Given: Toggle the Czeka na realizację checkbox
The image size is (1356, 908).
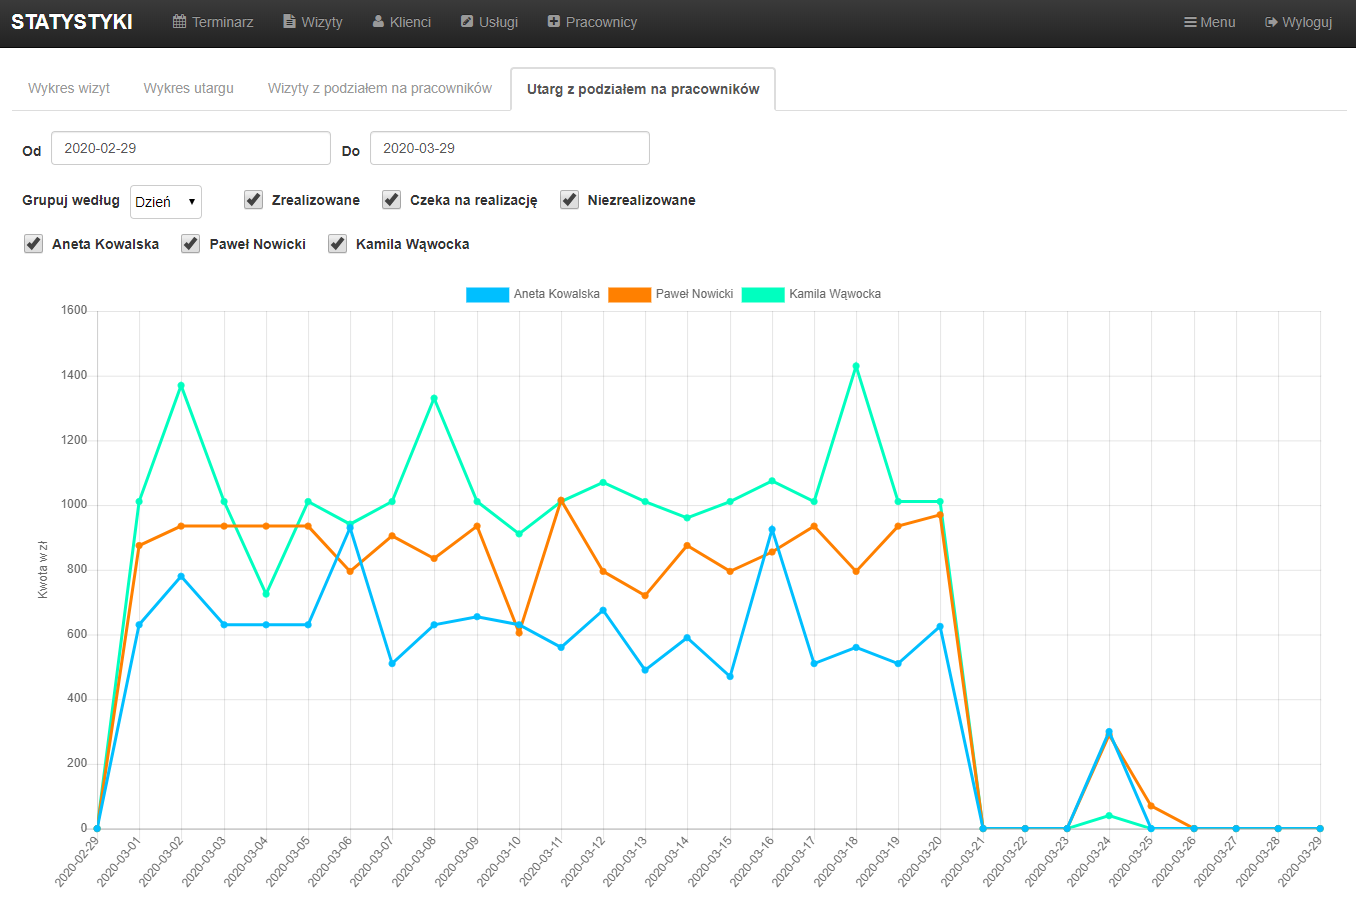Looking at the screenshot, I should tap(392, 200).
